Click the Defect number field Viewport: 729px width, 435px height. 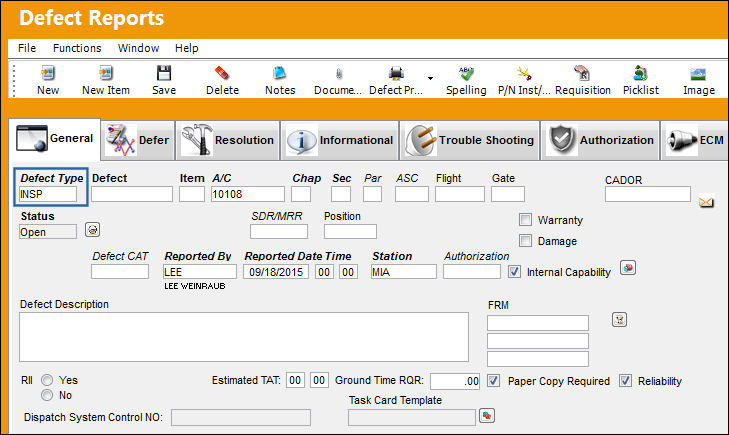(x=132, y=194)
